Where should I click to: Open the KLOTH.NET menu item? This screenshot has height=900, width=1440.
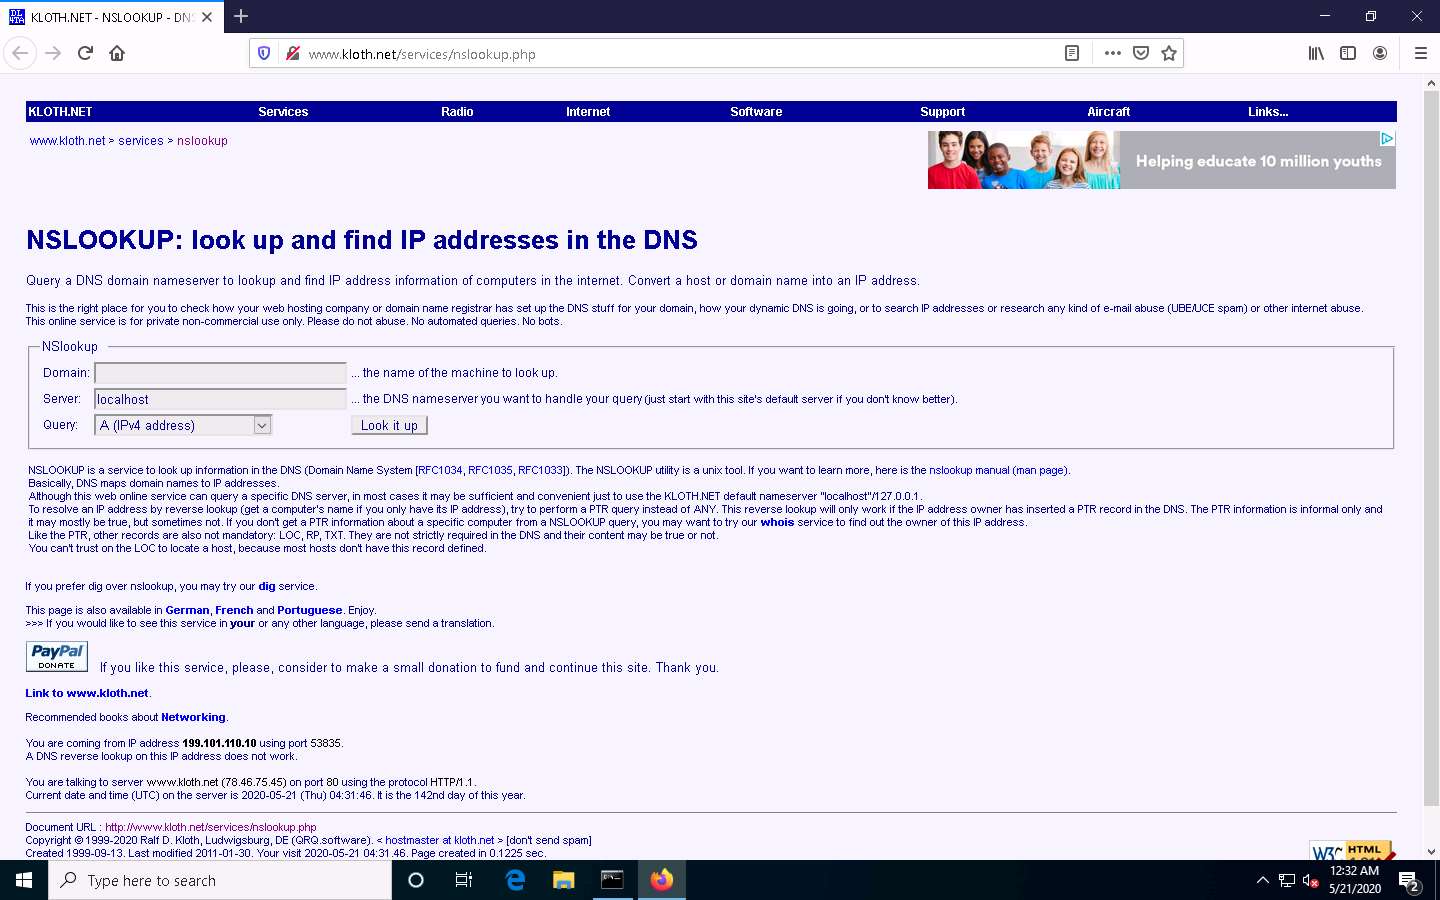pyautogui.click(x=60, y=112)
